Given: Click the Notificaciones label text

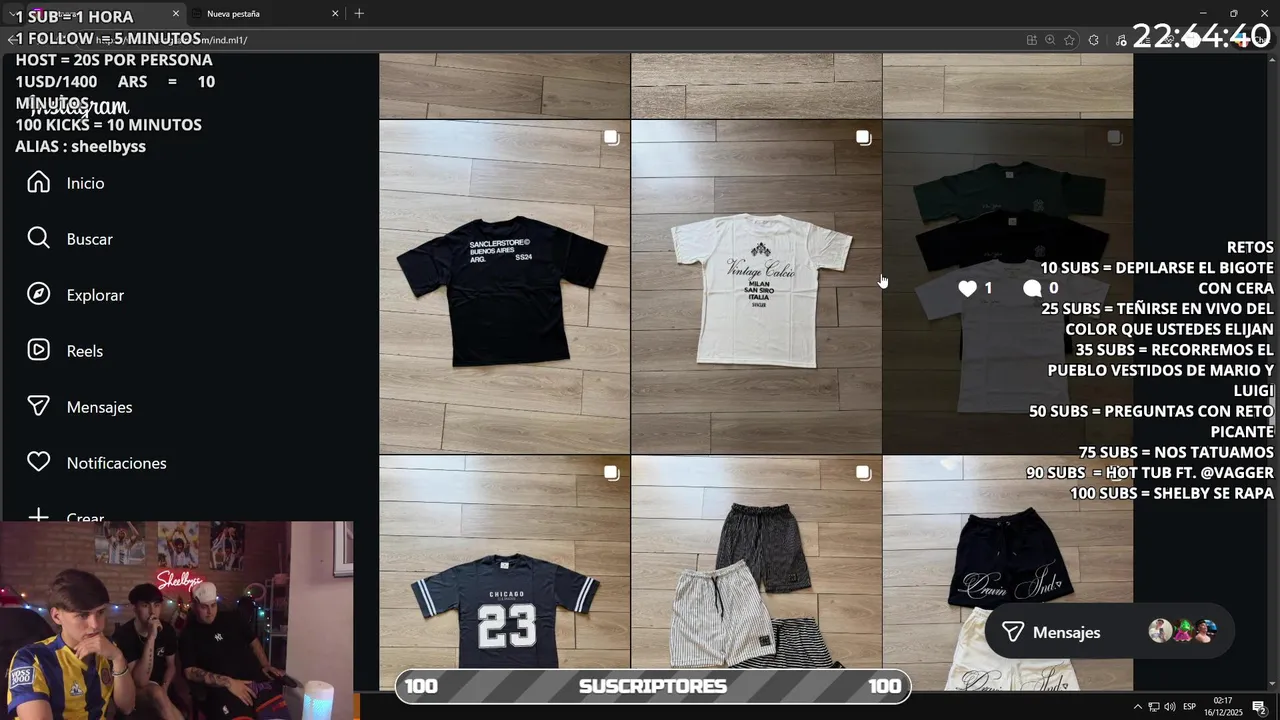Looking at the screenshot, I should (116, 463).
